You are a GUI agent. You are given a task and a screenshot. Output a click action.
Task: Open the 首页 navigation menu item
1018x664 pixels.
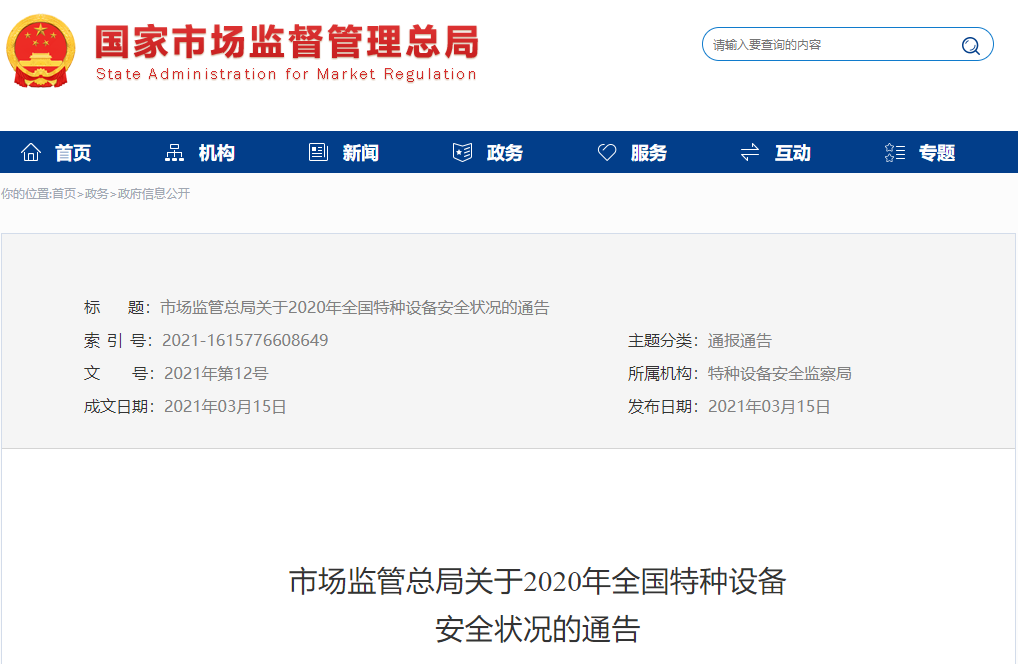click(x=73, y=153)
